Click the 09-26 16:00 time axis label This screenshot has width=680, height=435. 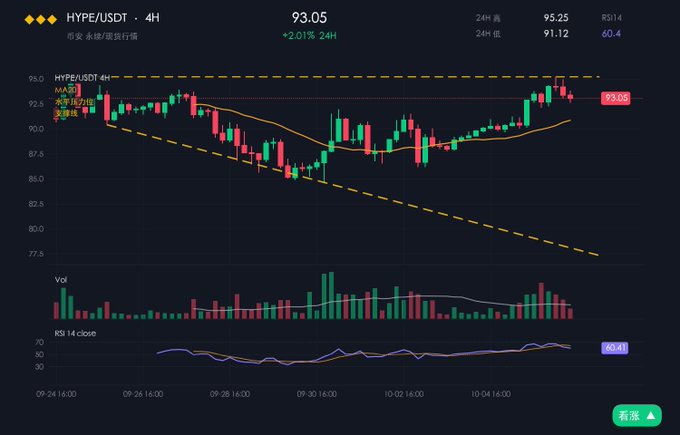coord(143,394)
